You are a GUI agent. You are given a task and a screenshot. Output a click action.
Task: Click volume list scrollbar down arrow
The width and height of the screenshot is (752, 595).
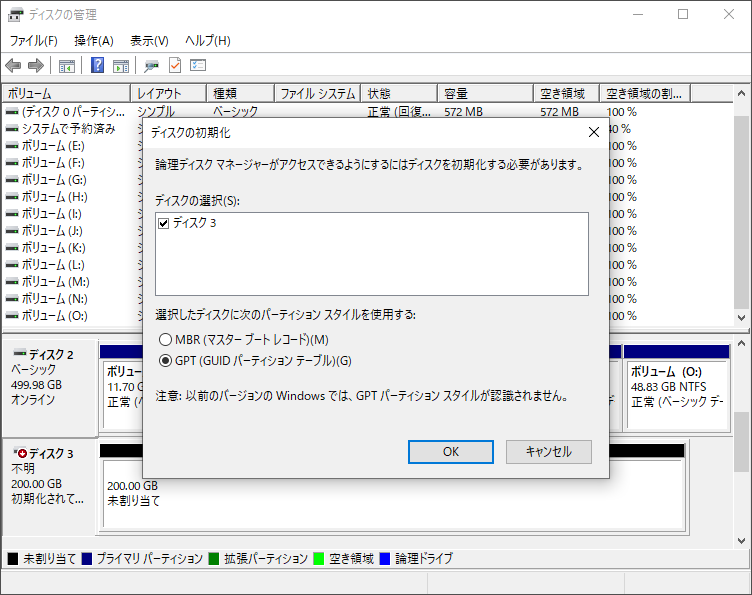click(x=741, y=317)
